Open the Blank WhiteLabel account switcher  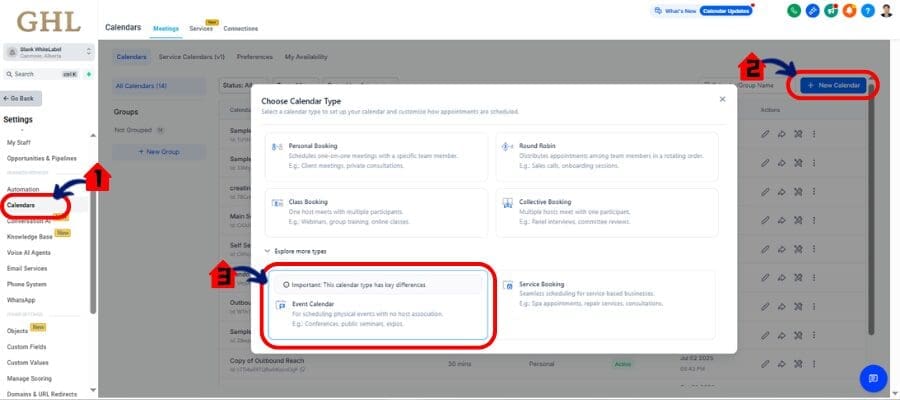49,51
